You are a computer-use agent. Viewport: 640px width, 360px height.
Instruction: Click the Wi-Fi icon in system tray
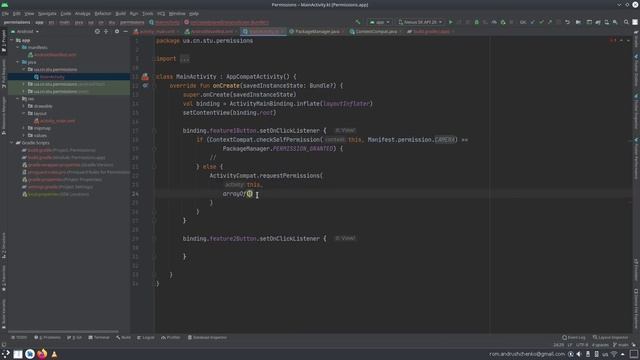614,354
